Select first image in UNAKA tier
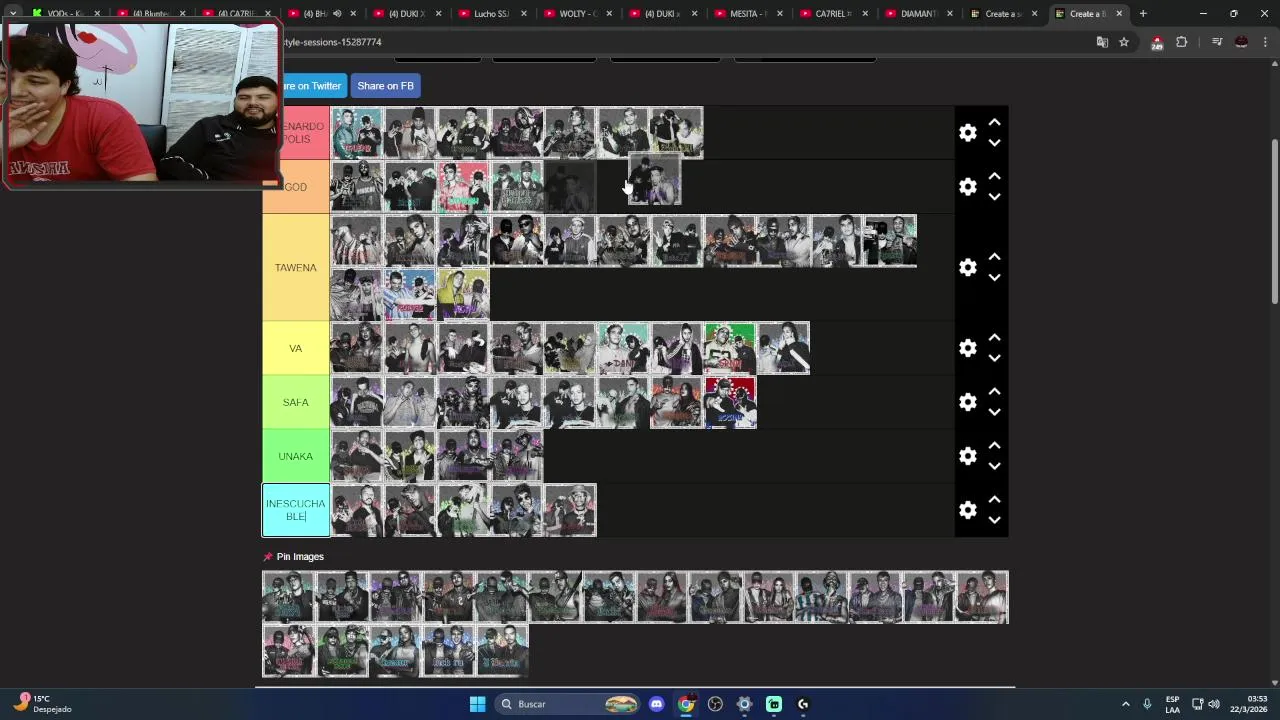The width and height of the screenshot is (1280, 720). [x=356, y=456]
